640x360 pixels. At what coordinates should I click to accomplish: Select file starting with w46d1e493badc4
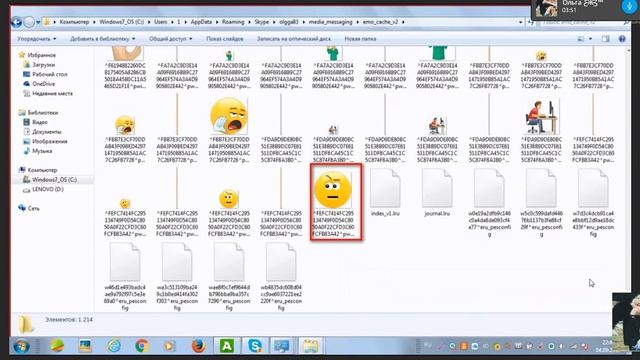pyautogui.click(x=125, y=277)
